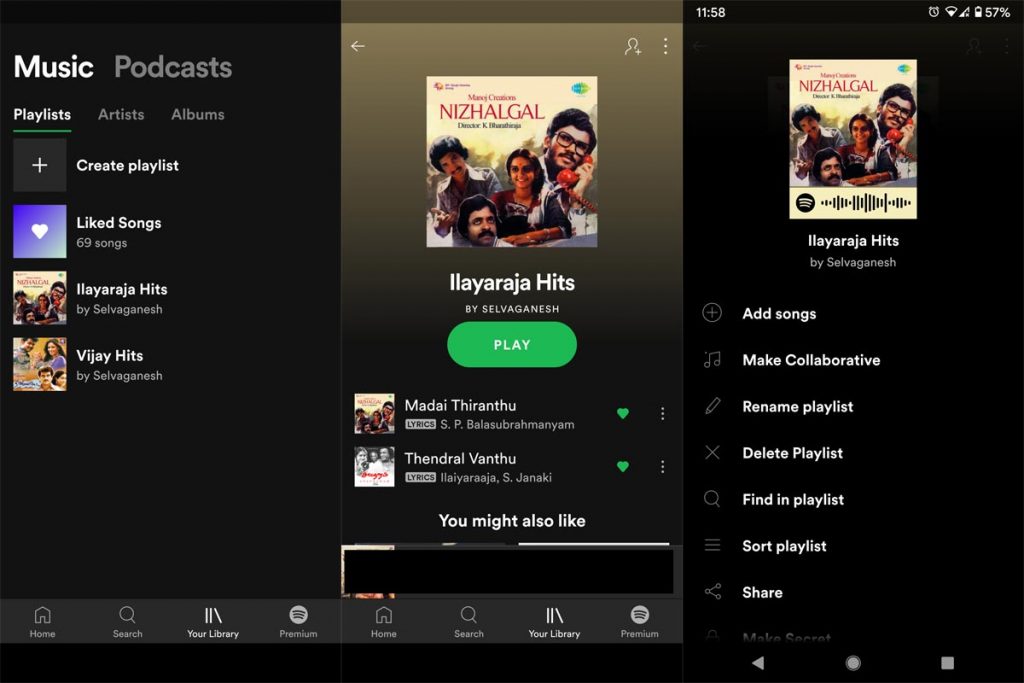The height and width of the screenshot is (683, 1024).
Task: Tap the alarm icon in status bar
Action: click(934, 12)
